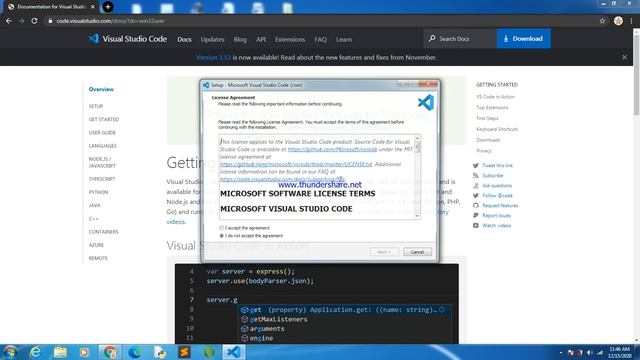
Task: Click the scroll-up arrow of license text box
Action: coord(417,138)
